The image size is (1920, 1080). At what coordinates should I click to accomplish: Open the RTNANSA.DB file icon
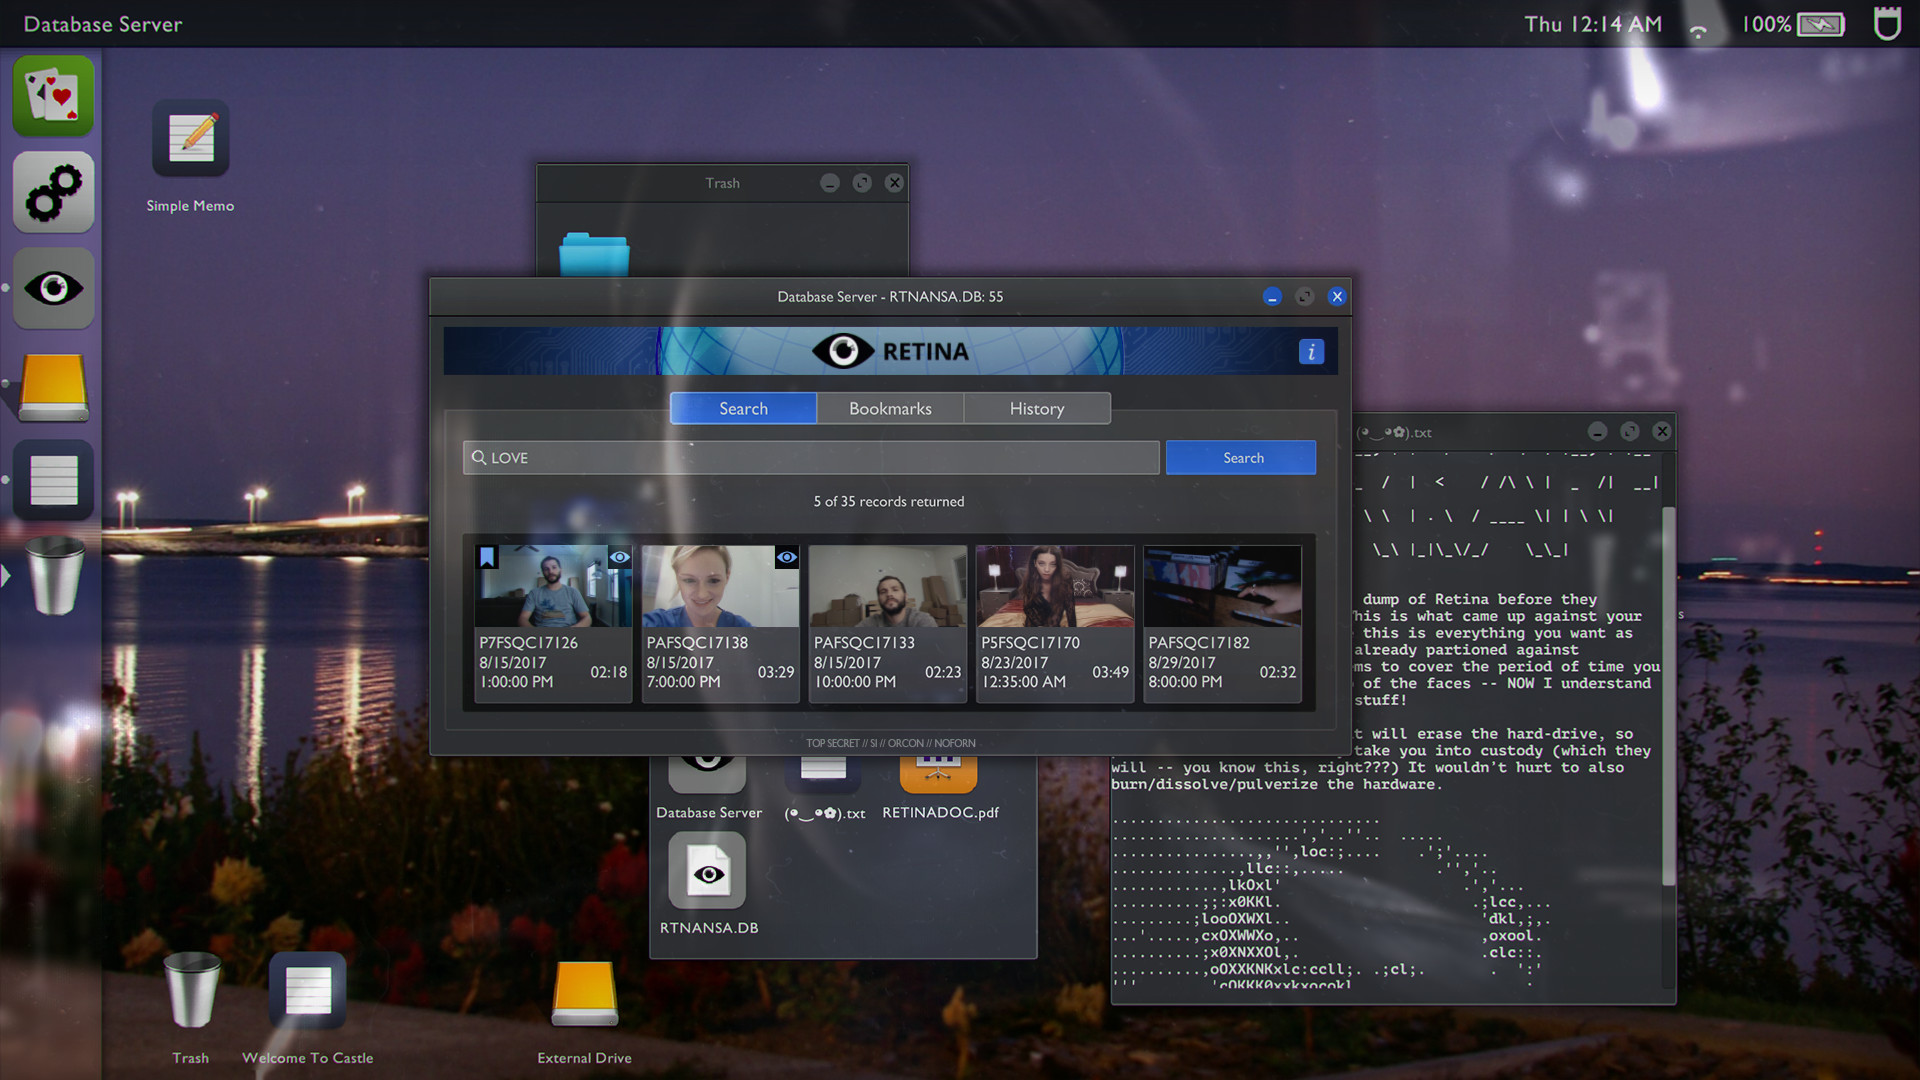[708, 874]
